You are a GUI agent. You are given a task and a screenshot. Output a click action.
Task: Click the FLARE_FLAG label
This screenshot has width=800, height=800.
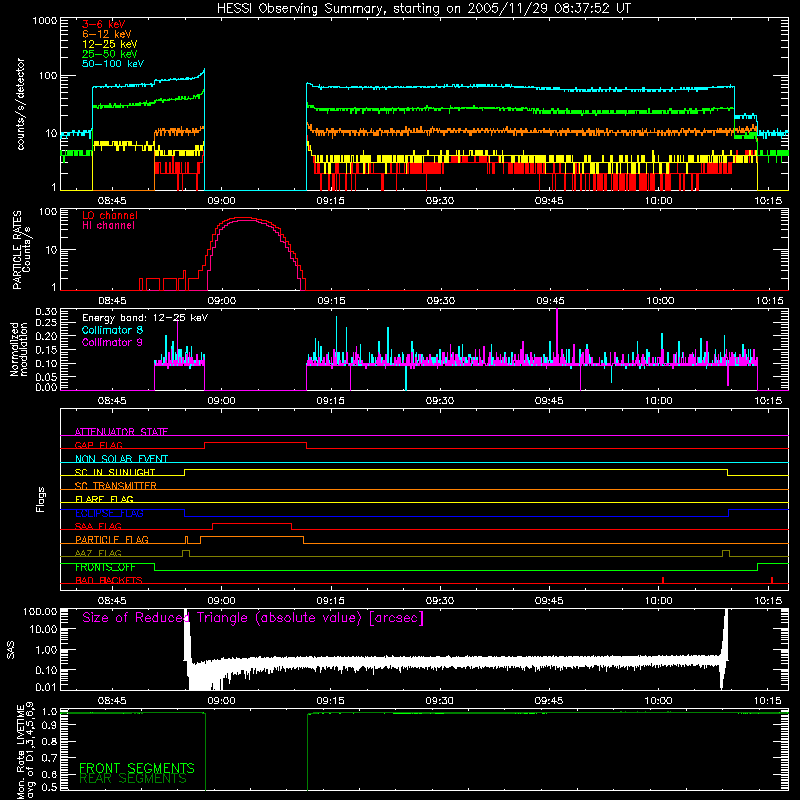[104, 499]
